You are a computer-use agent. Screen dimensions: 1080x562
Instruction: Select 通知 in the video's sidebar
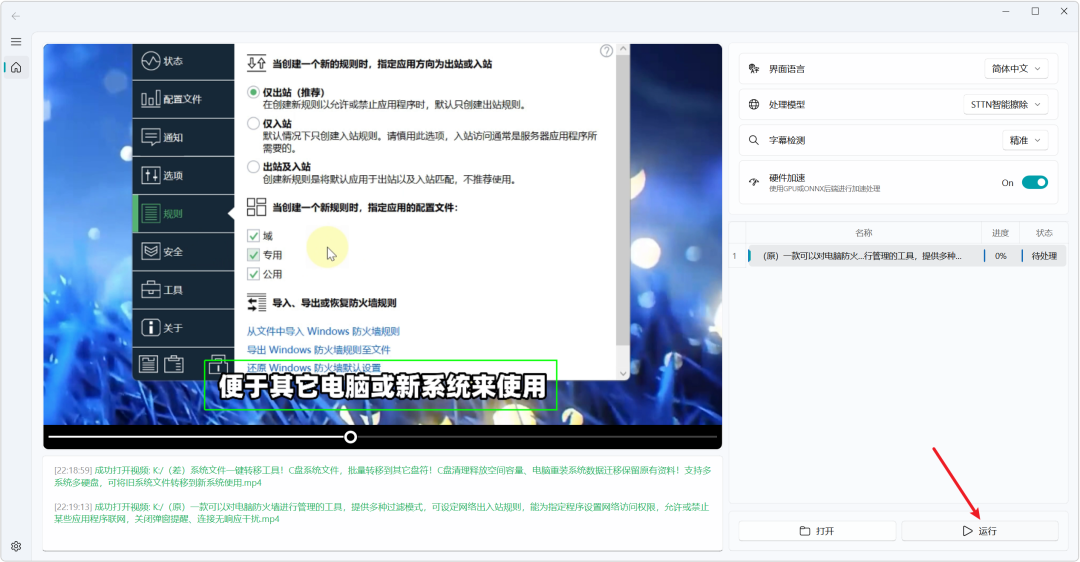[183, 137]
